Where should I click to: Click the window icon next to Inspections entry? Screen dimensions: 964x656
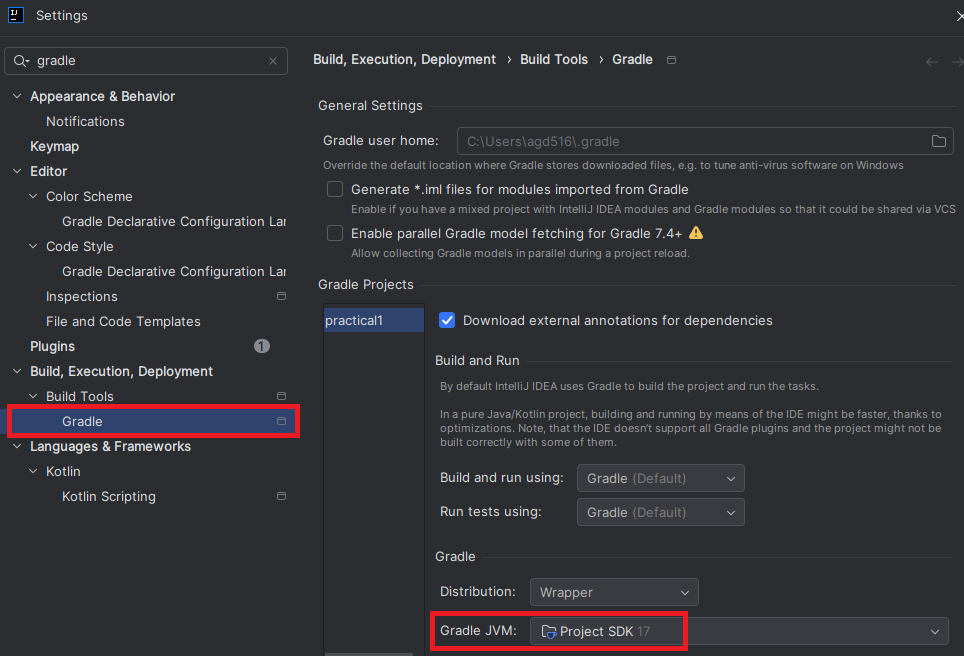(x=281, y=296)
